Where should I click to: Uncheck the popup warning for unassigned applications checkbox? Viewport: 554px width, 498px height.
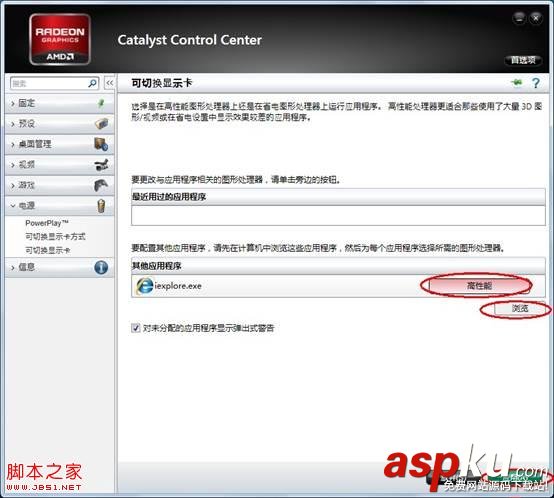click(136, 328)
